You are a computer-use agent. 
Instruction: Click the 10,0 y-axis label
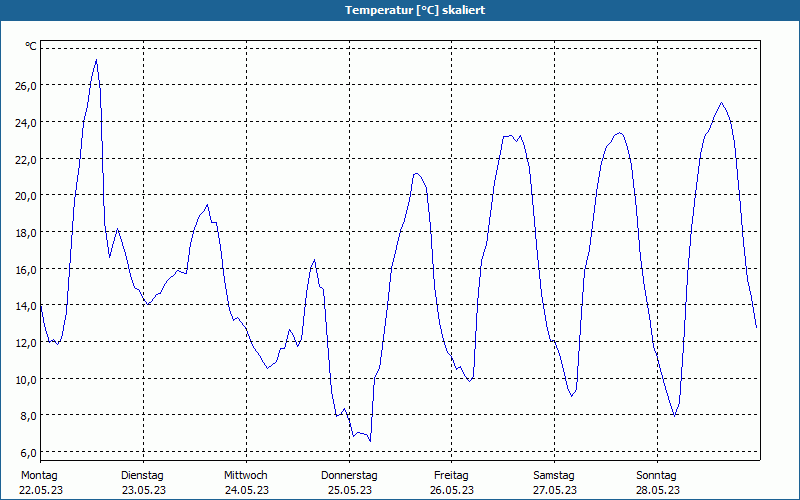point(26,380)
